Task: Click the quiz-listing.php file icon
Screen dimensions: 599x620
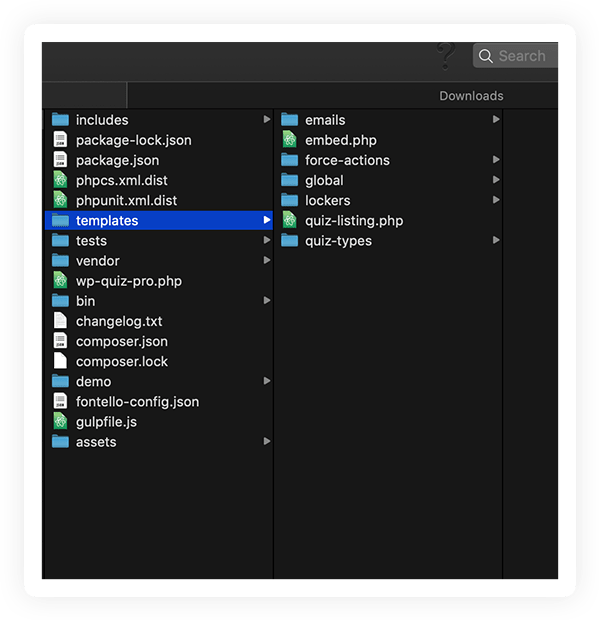Action: click(289, 220)
